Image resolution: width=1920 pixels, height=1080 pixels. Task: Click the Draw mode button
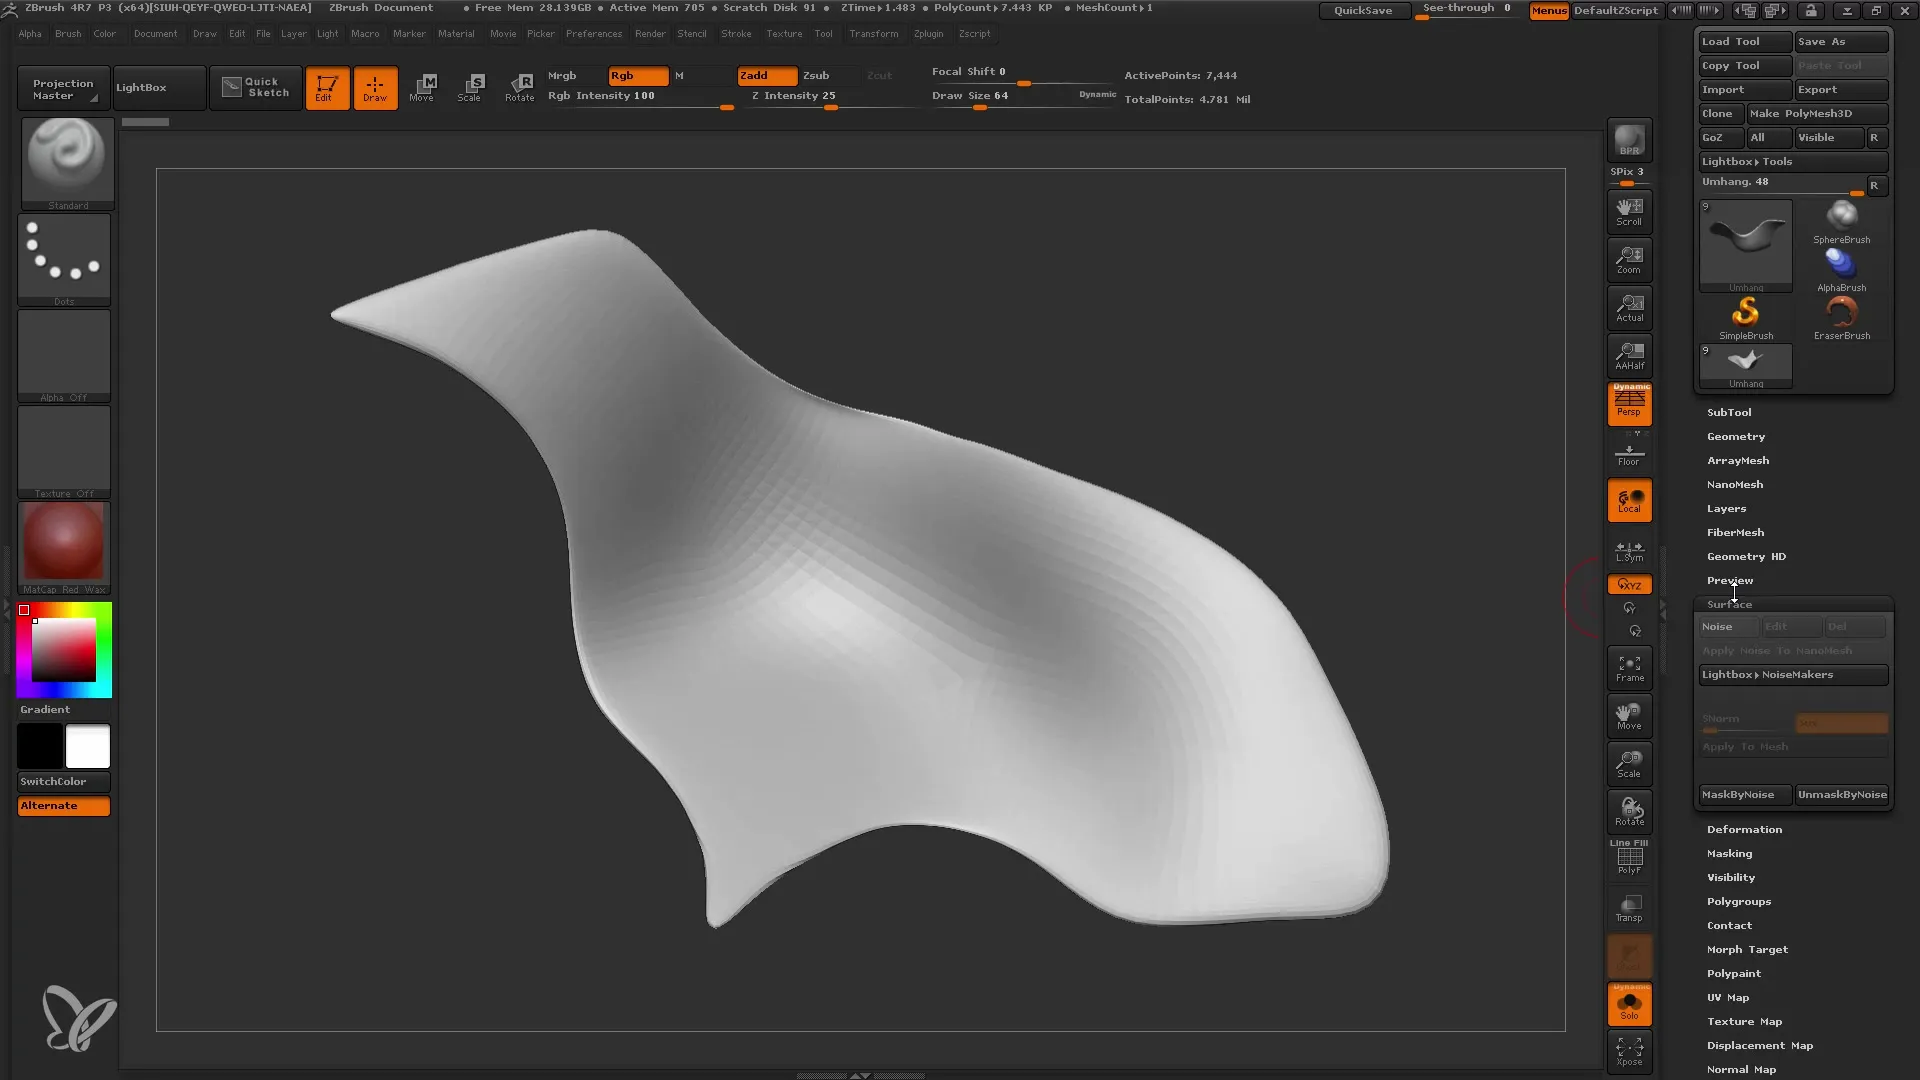point(373,87)
